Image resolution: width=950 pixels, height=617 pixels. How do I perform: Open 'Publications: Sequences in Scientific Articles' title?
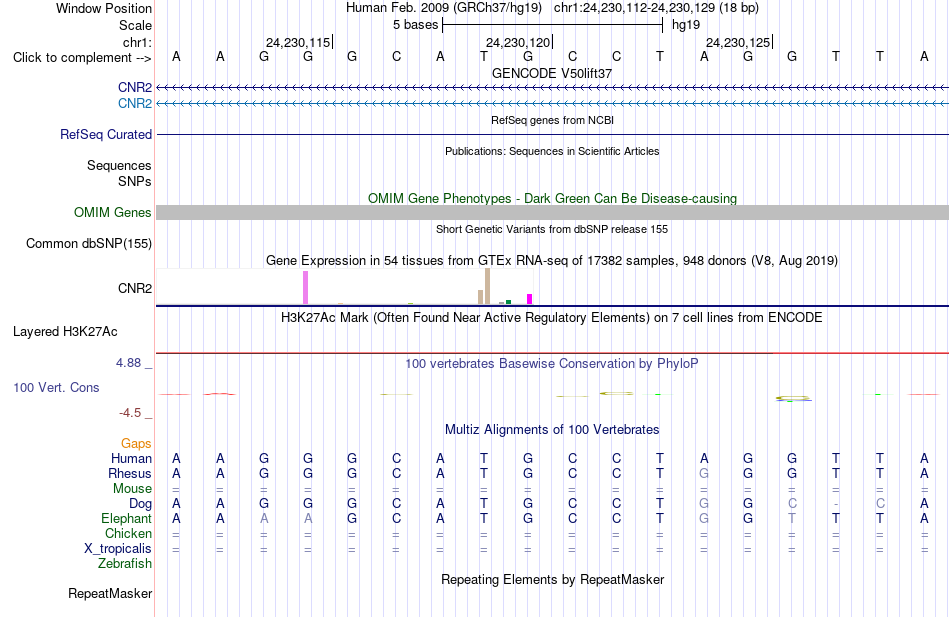pyautogui.click(x=552, y=151)
